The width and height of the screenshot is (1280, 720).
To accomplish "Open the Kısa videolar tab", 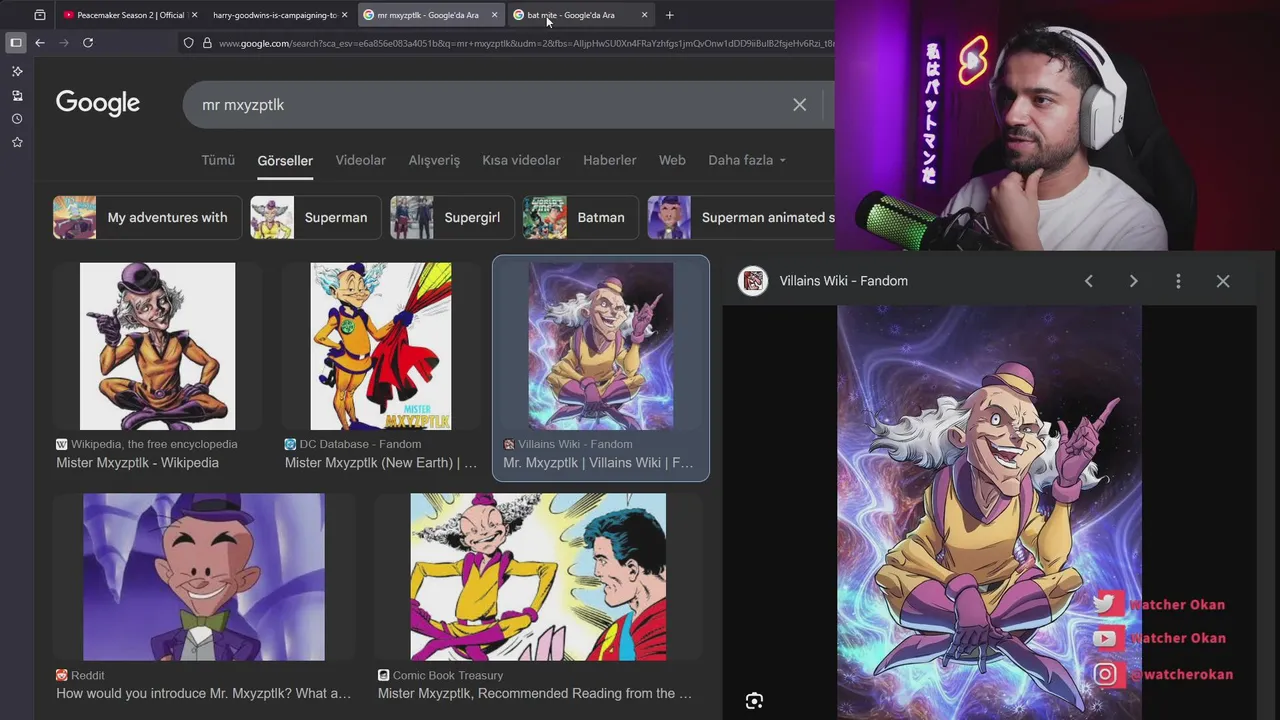I will click(521, 160).
